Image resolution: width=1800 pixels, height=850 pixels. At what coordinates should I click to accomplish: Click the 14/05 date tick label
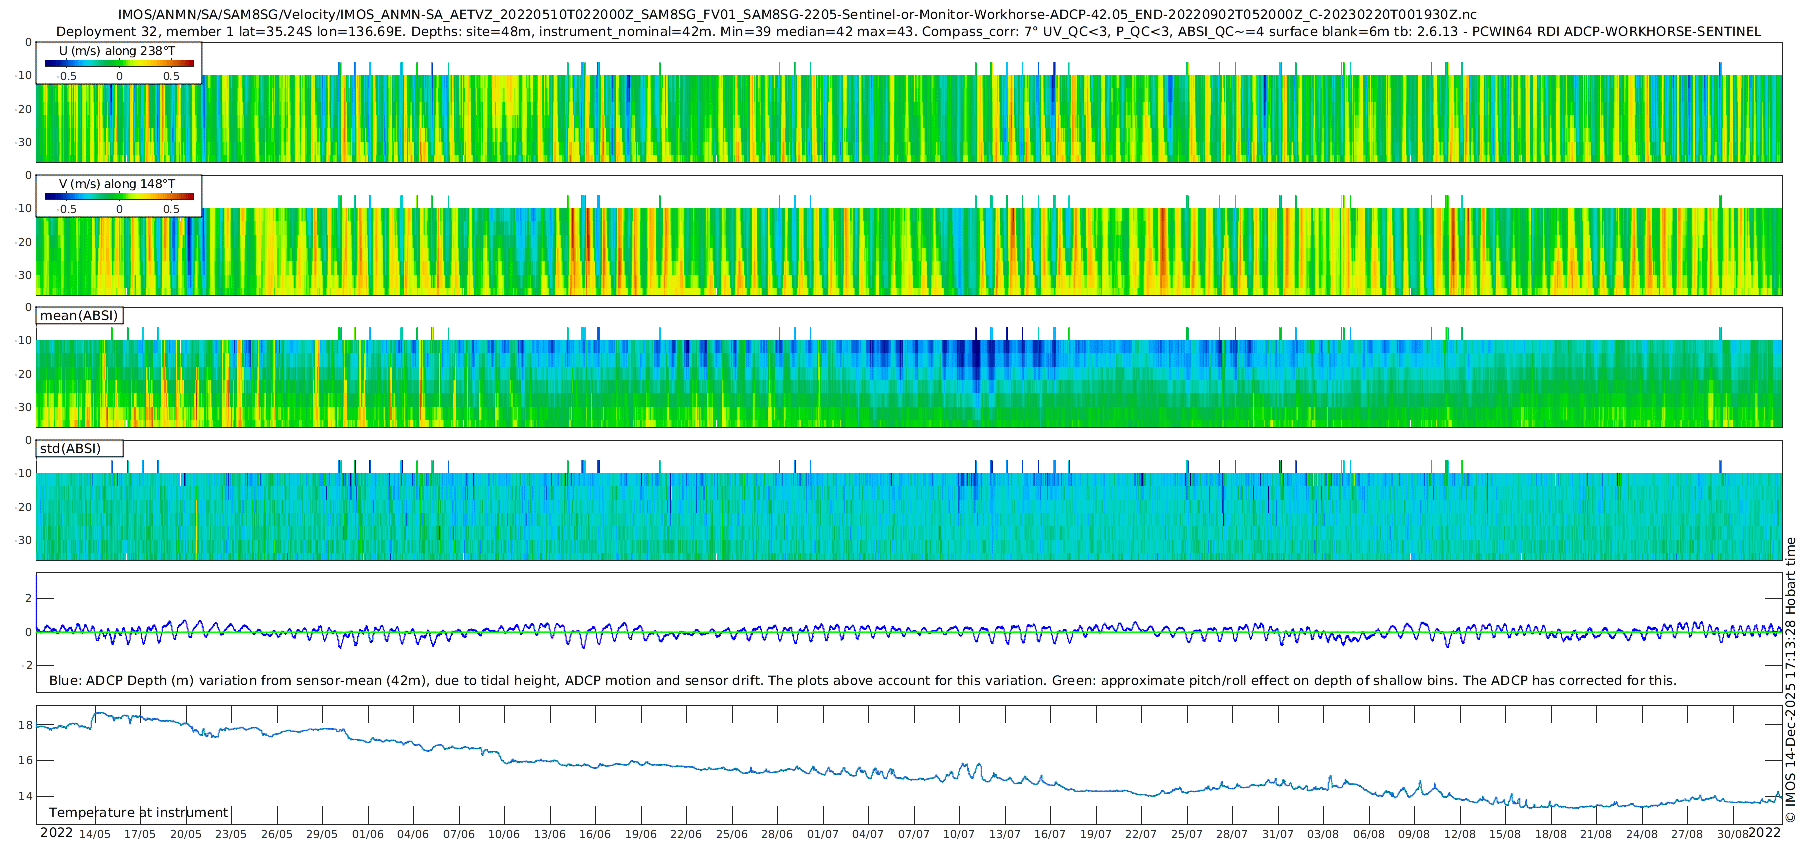click(x=94, y=834)
